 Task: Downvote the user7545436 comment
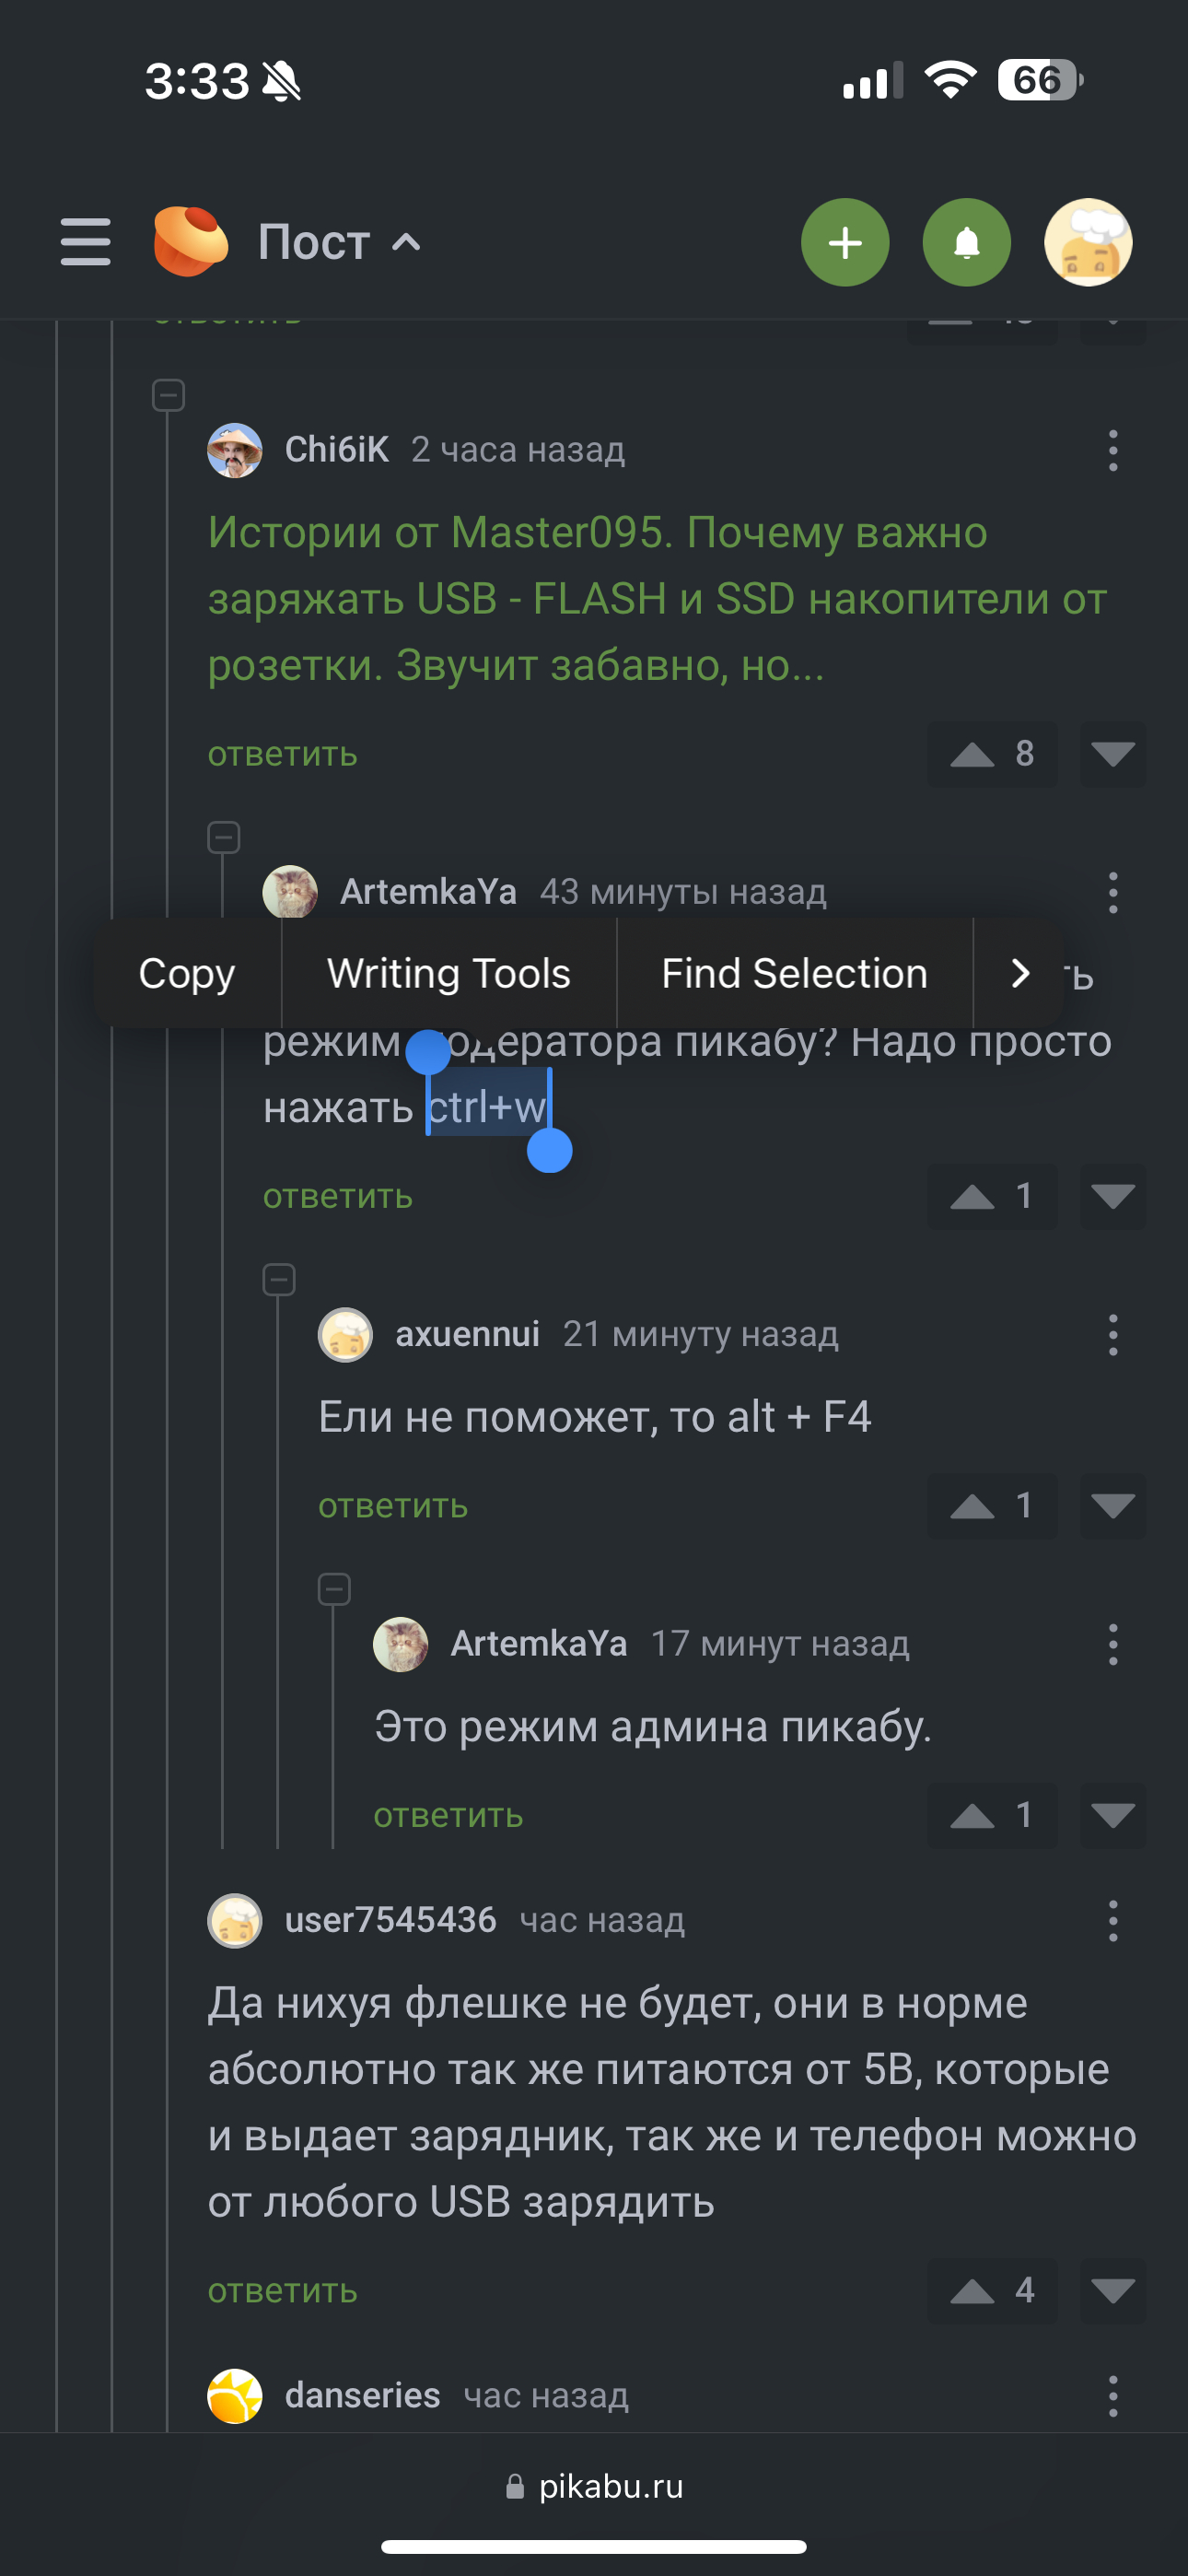[x=1112, y=2290]
